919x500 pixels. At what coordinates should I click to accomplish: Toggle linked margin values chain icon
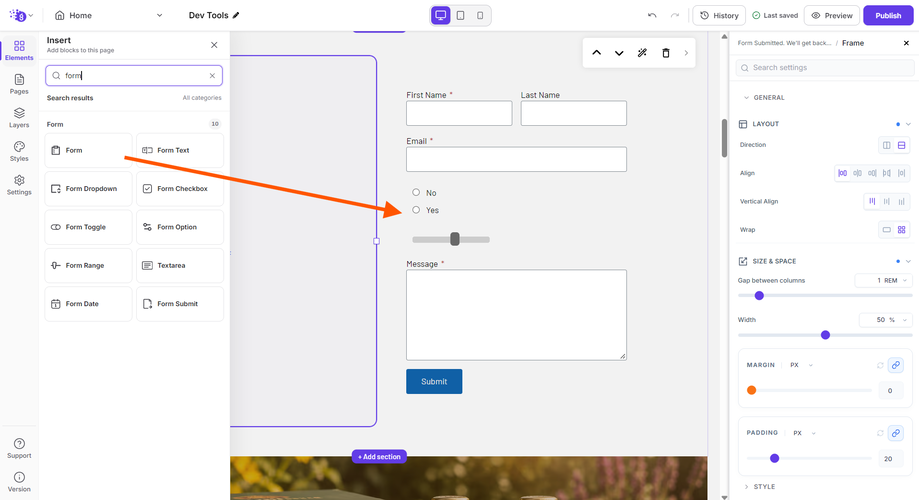[896, 365]
